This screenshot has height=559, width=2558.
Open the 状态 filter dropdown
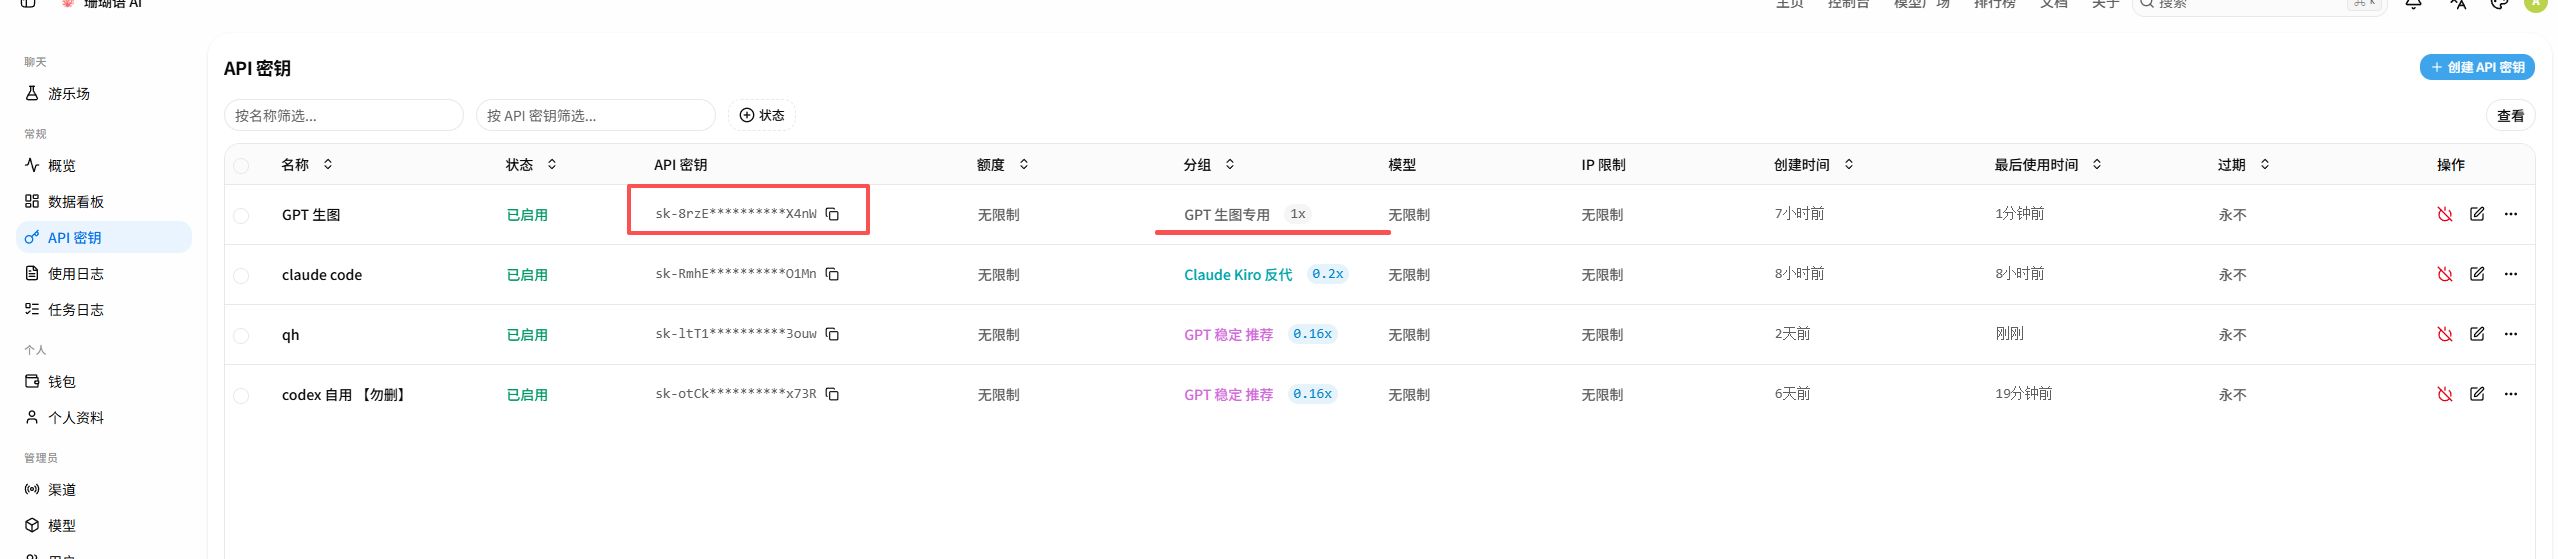click(762, 115)
